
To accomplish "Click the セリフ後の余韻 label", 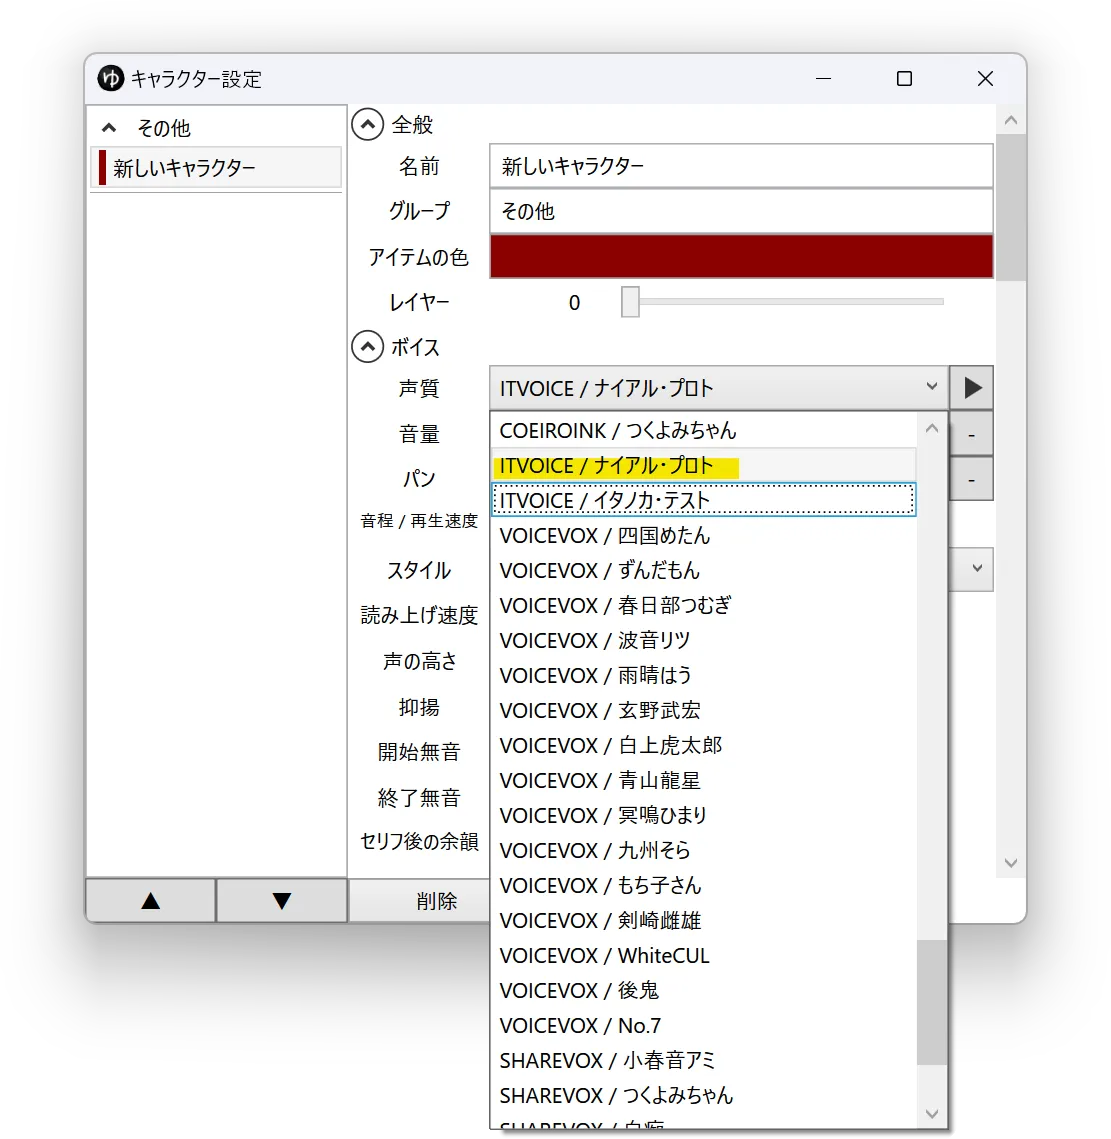I will pos(419,841).
